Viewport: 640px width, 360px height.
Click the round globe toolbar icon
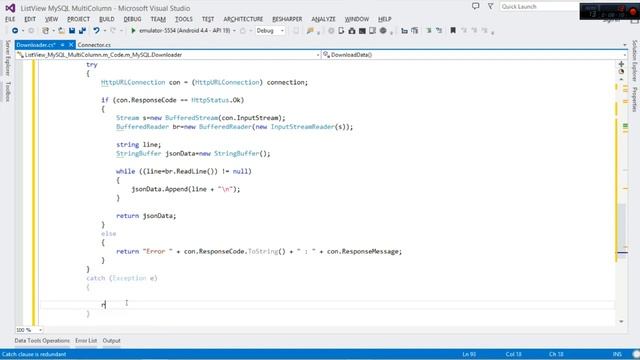pyautogui.click(x=383, y=31)
